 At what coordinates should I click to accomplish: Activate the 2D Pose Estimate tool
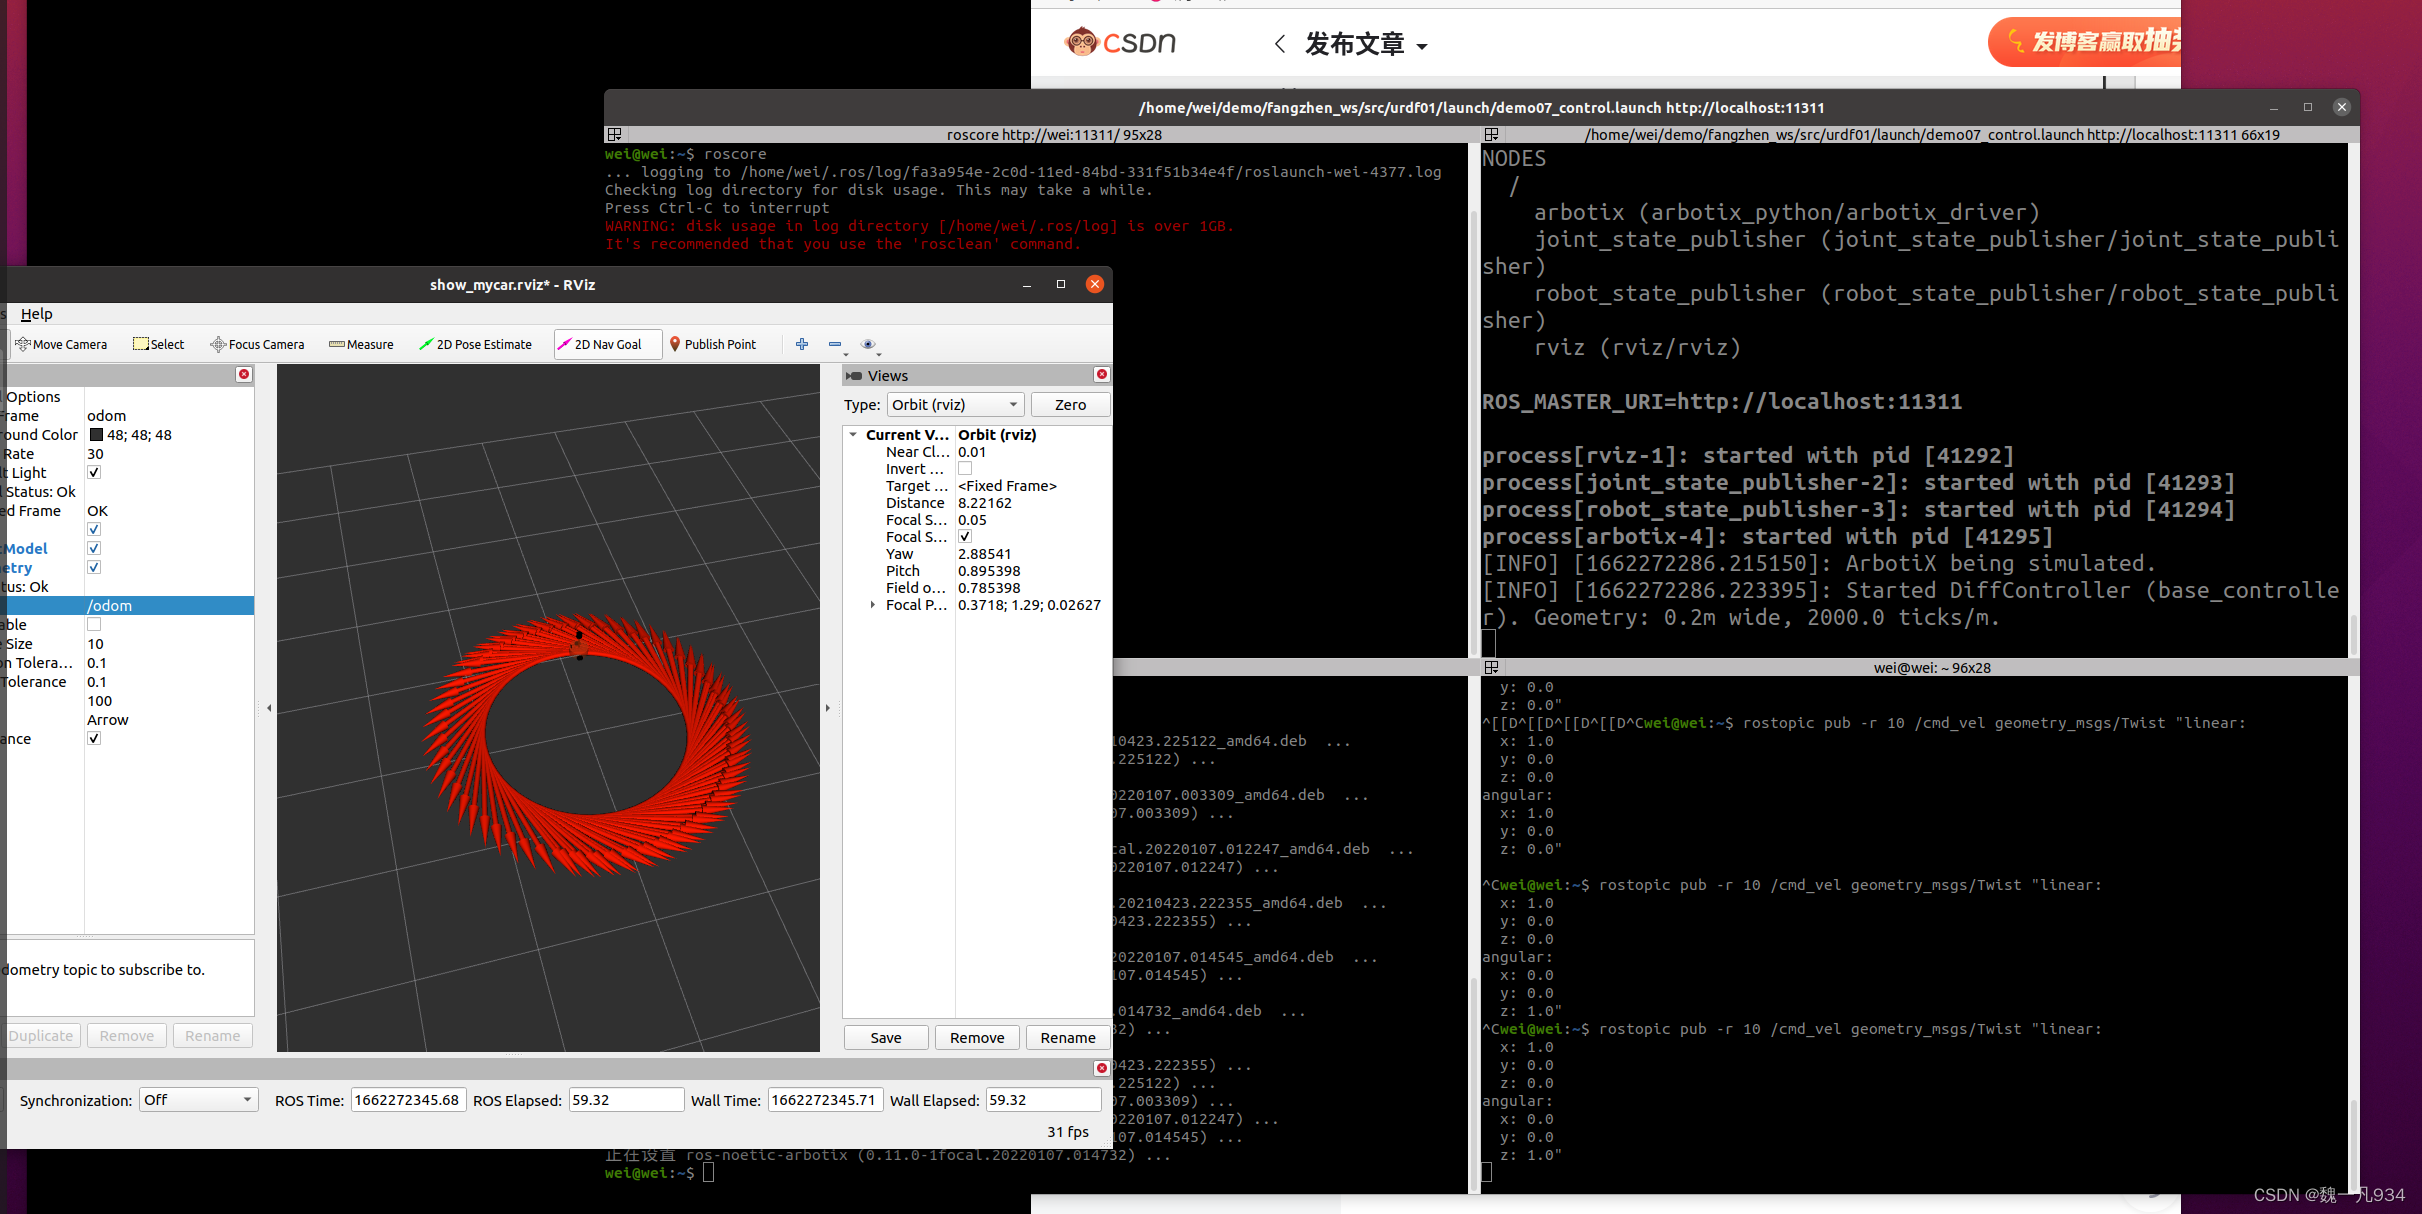pos(475,344)
